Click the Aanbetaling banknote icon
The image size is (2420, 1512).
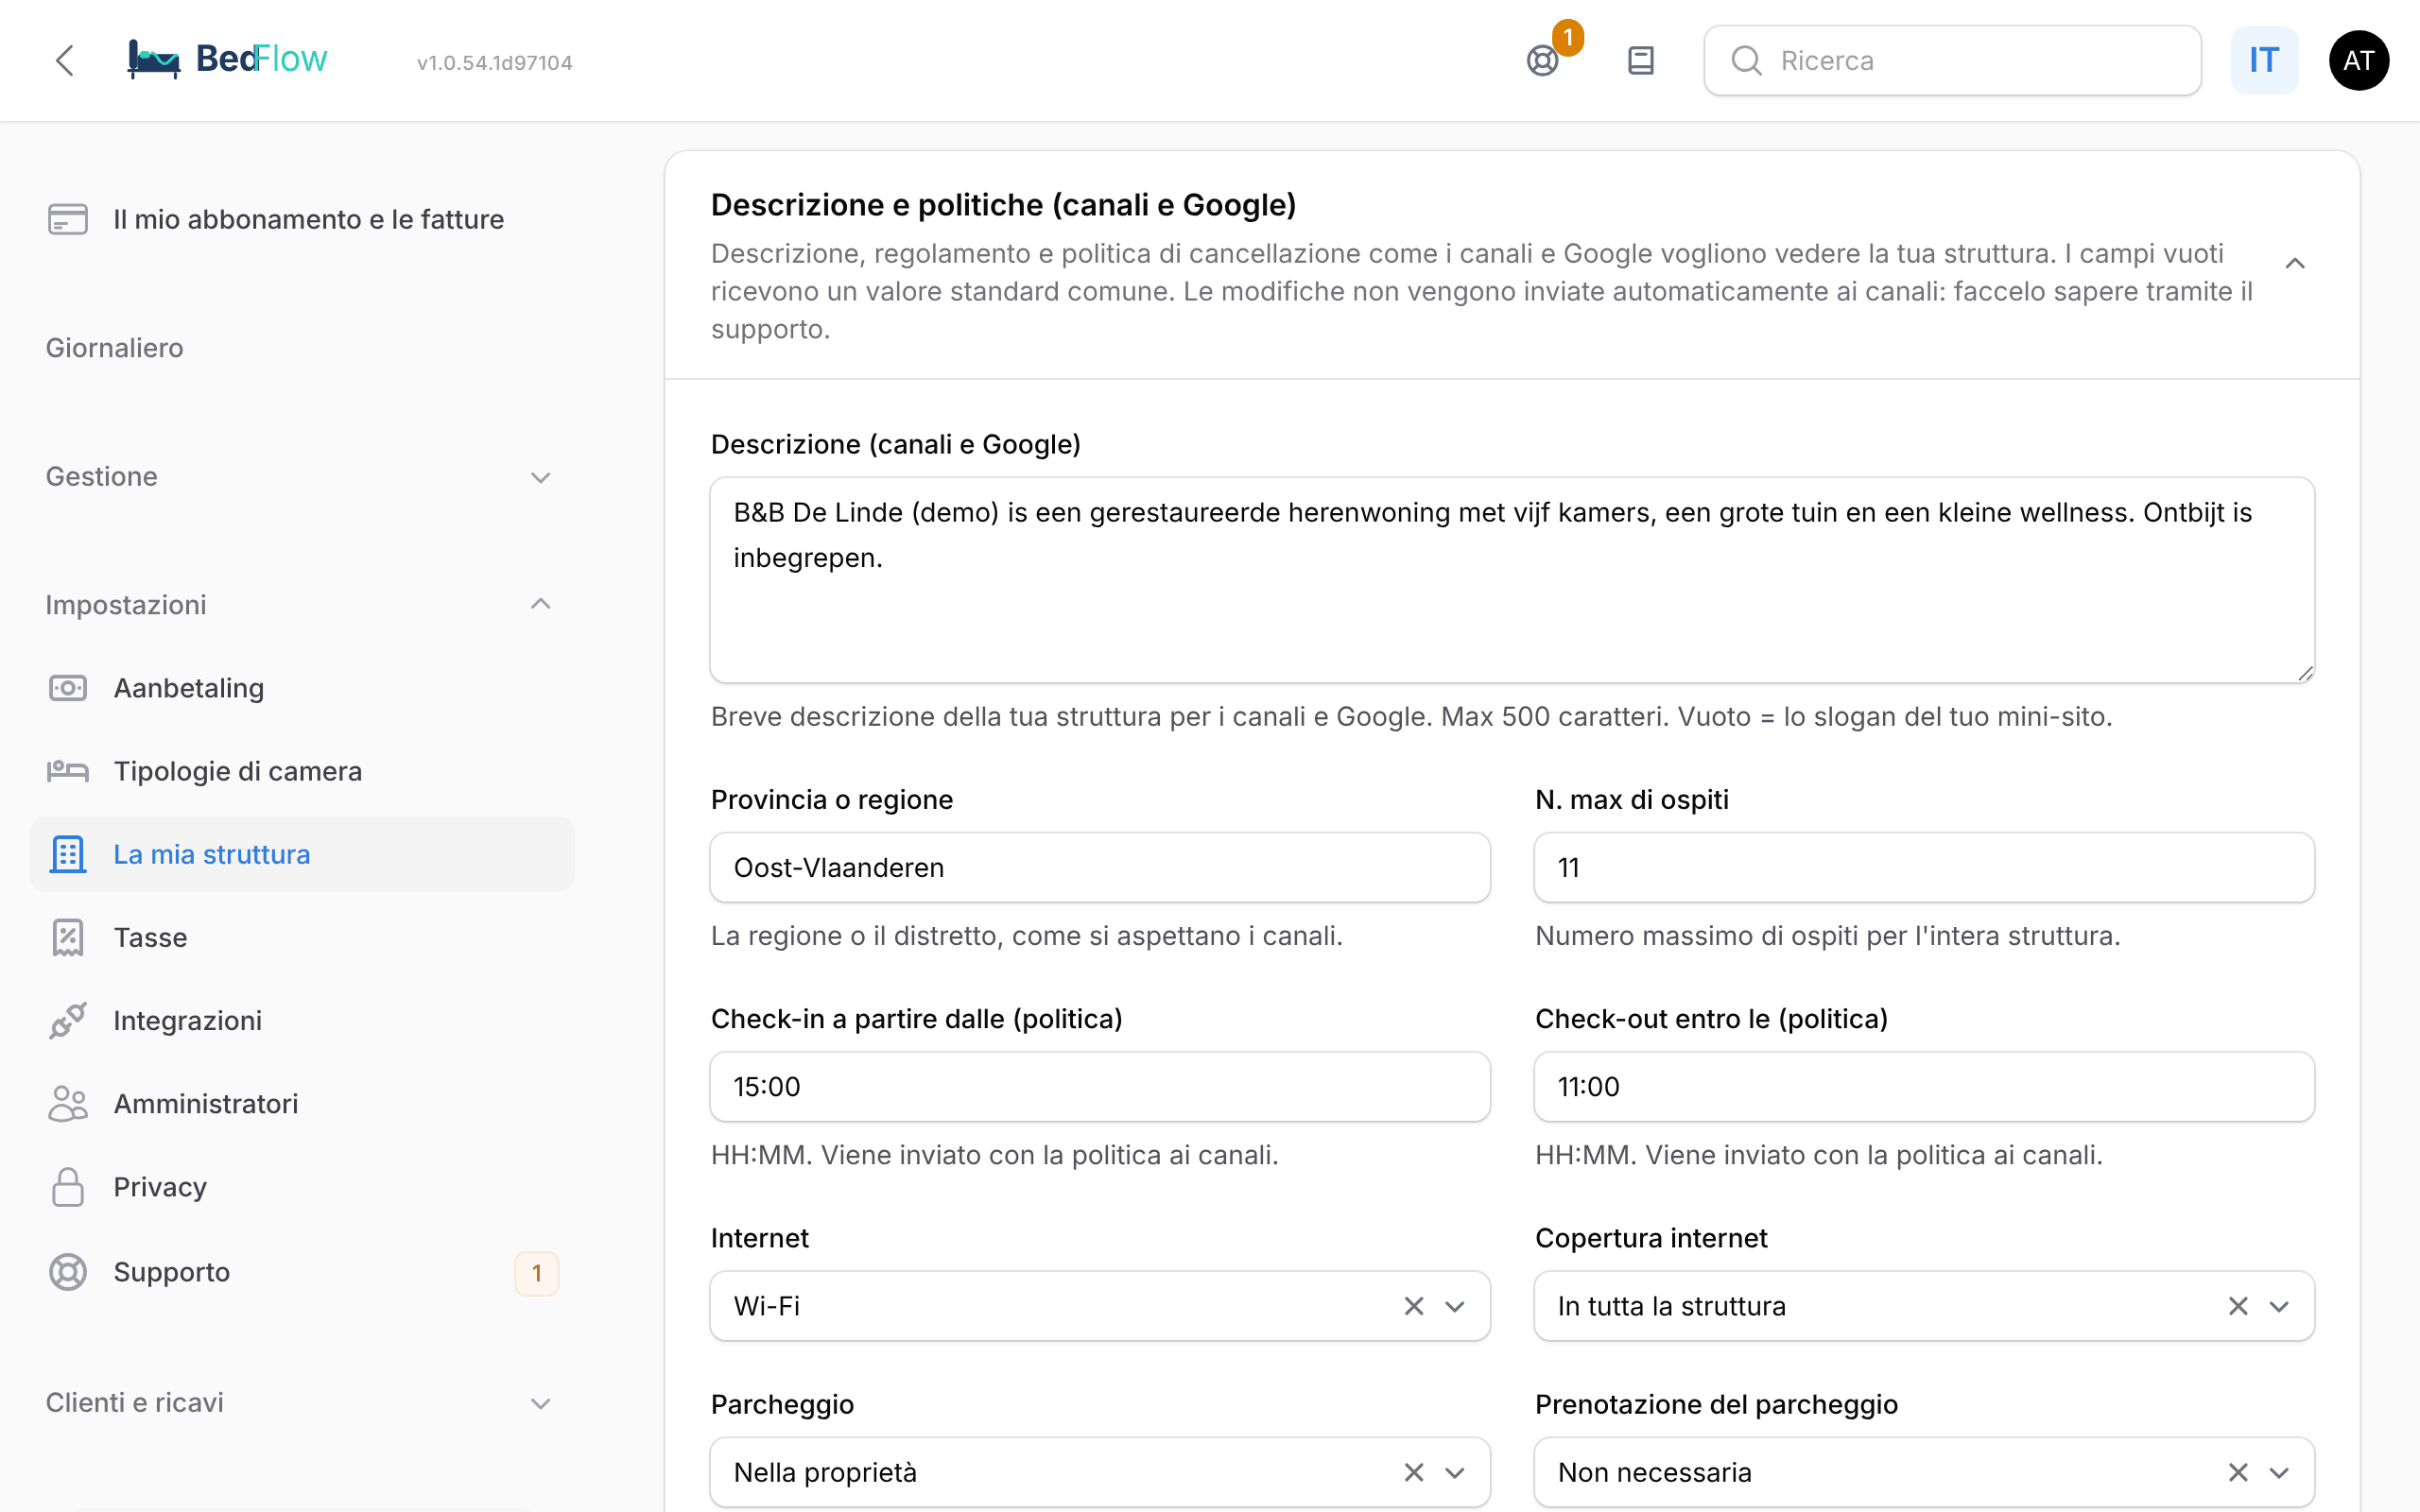[68, 688]
